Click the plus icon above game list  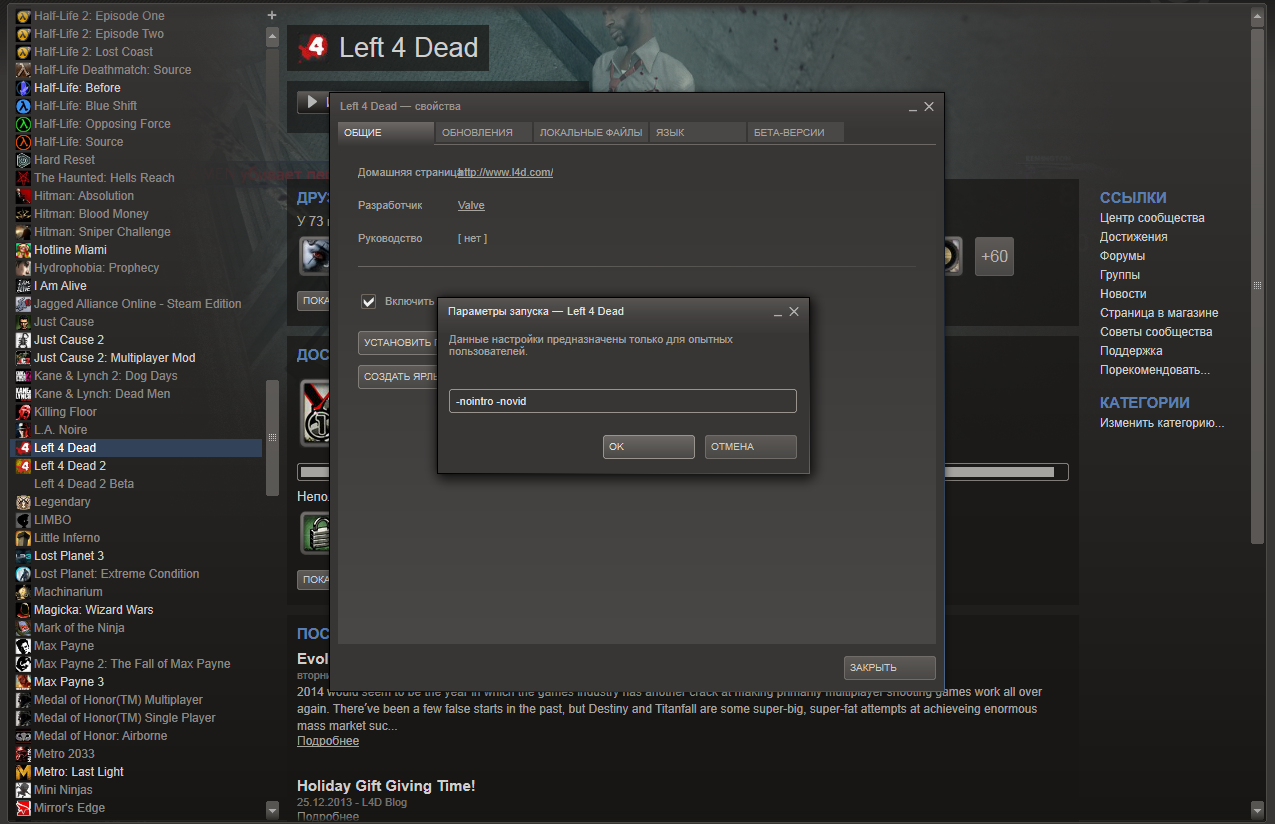[272, 15]
